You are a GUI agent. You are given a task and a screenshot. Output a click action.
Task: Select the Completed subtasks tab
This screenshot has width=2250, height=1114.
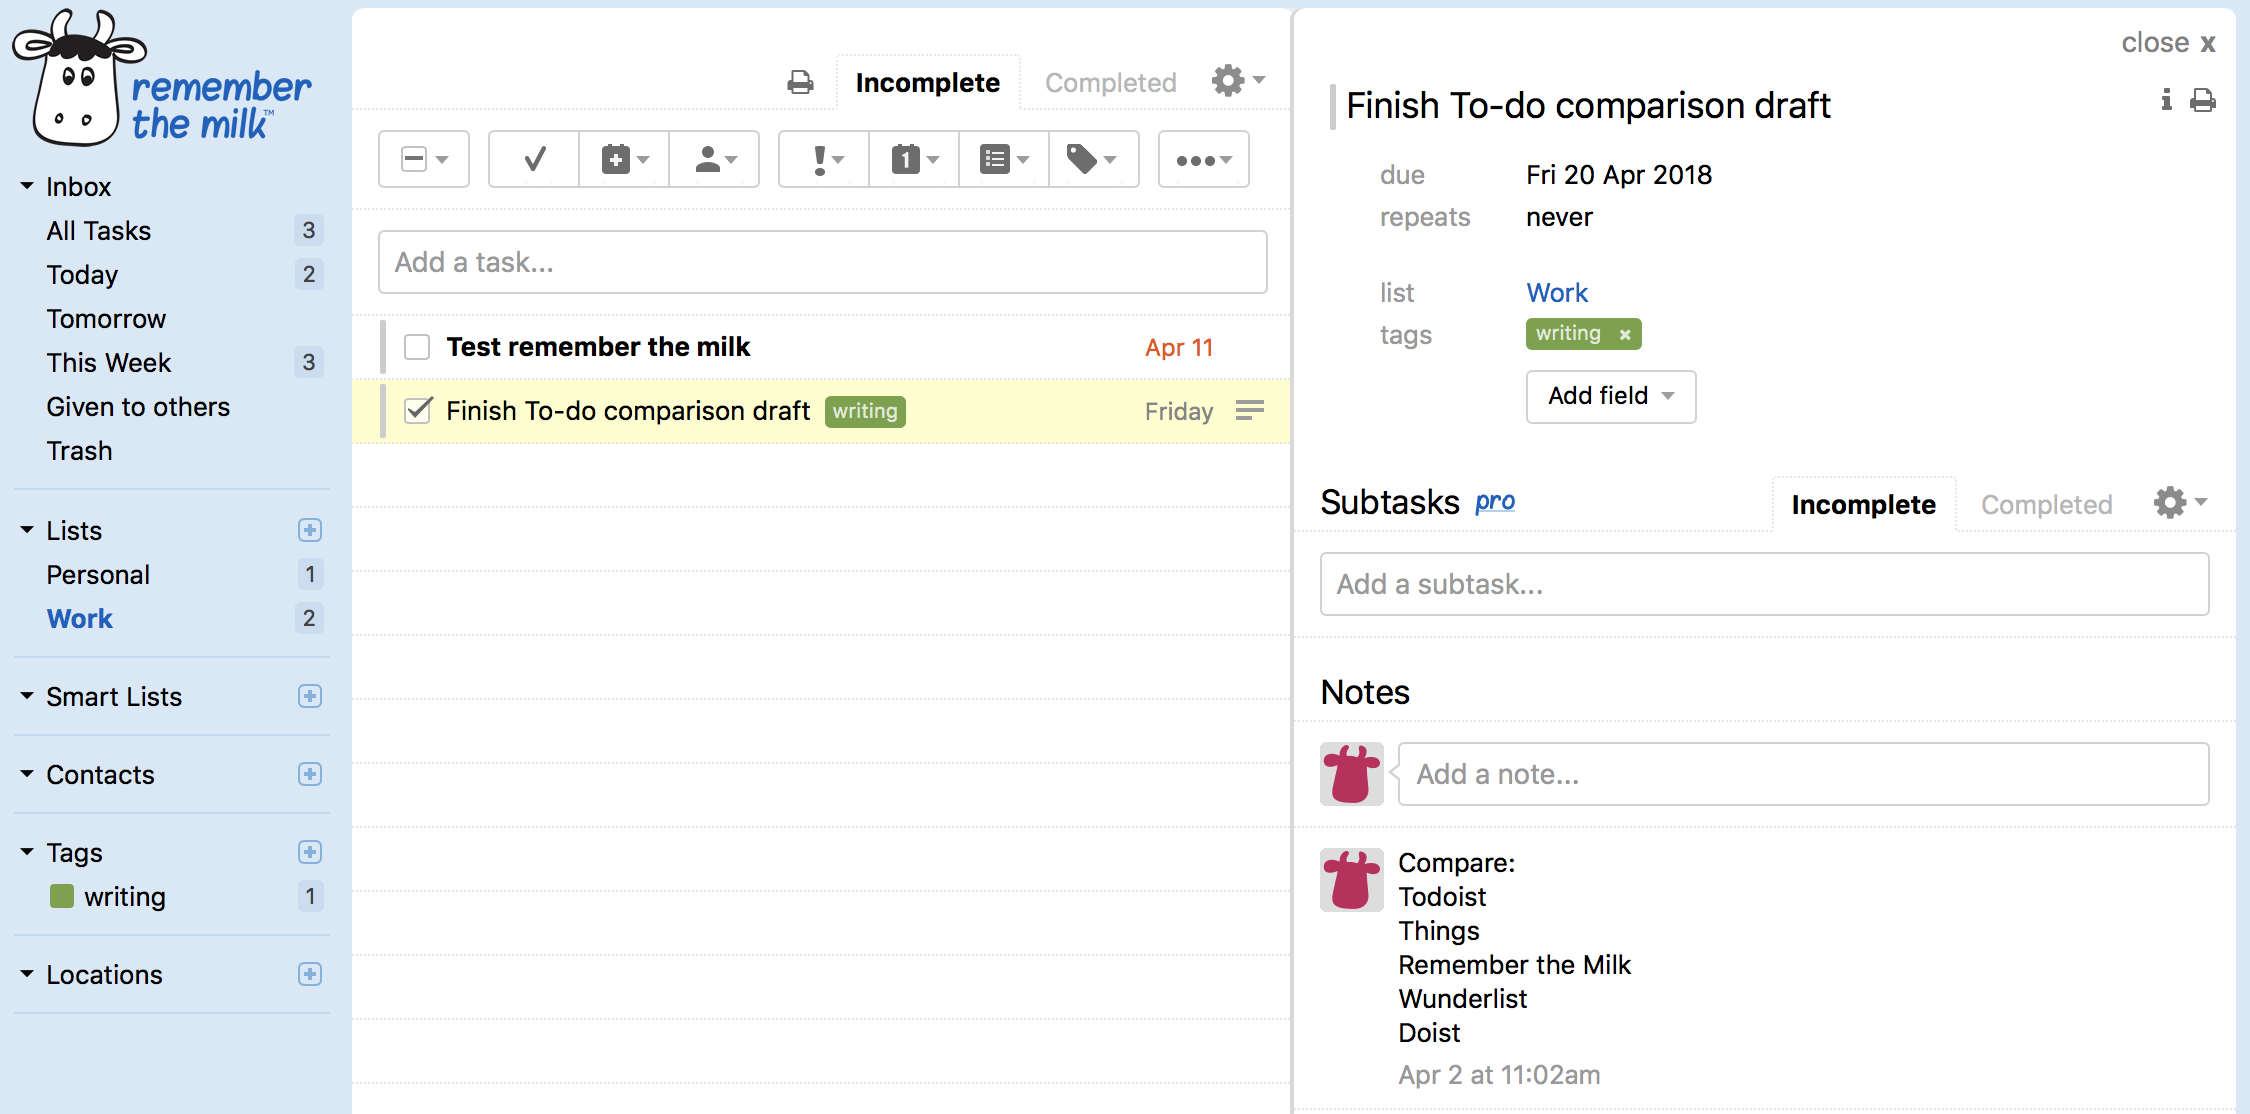pos(2047,505)
